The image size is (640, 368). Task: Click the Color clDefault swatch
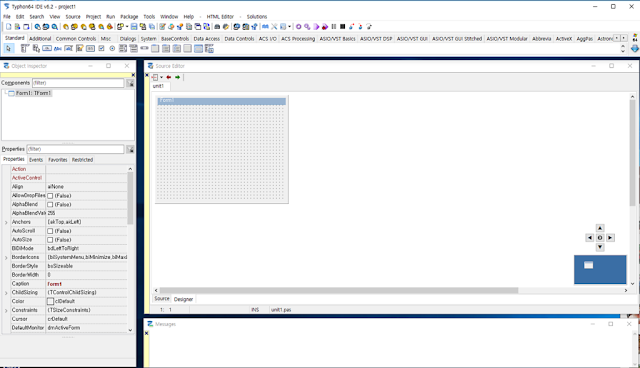pos(50,301)
